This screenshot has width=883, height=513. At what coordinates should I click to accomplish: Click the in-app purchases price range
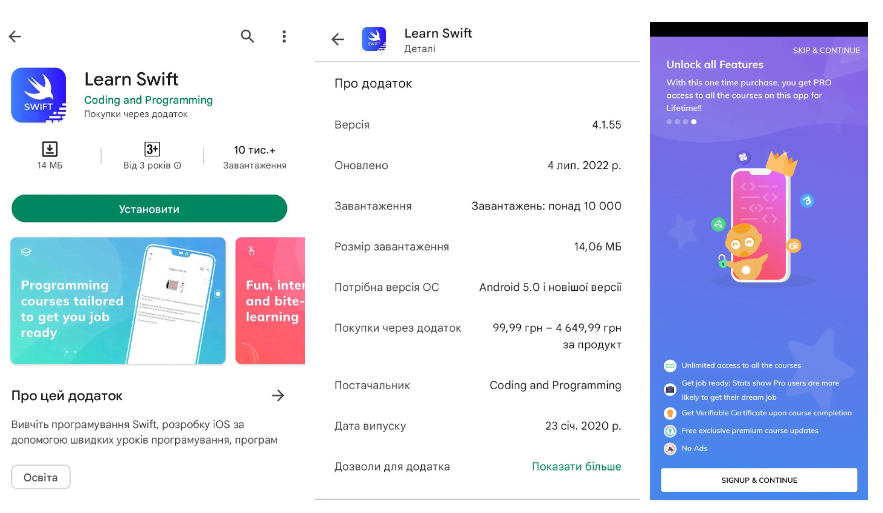pyautogui.click(x=557, y=336)
